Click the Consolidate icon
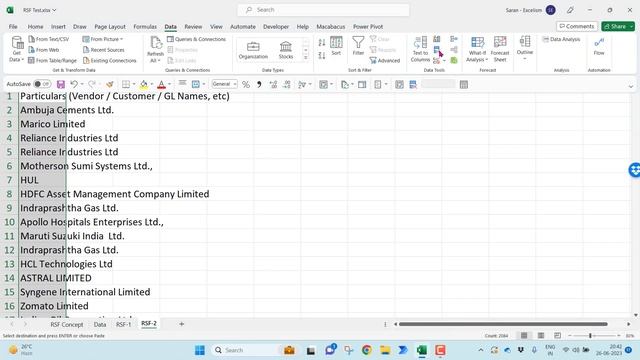Screen dimensions: 640x360 [x=454, y=39]
